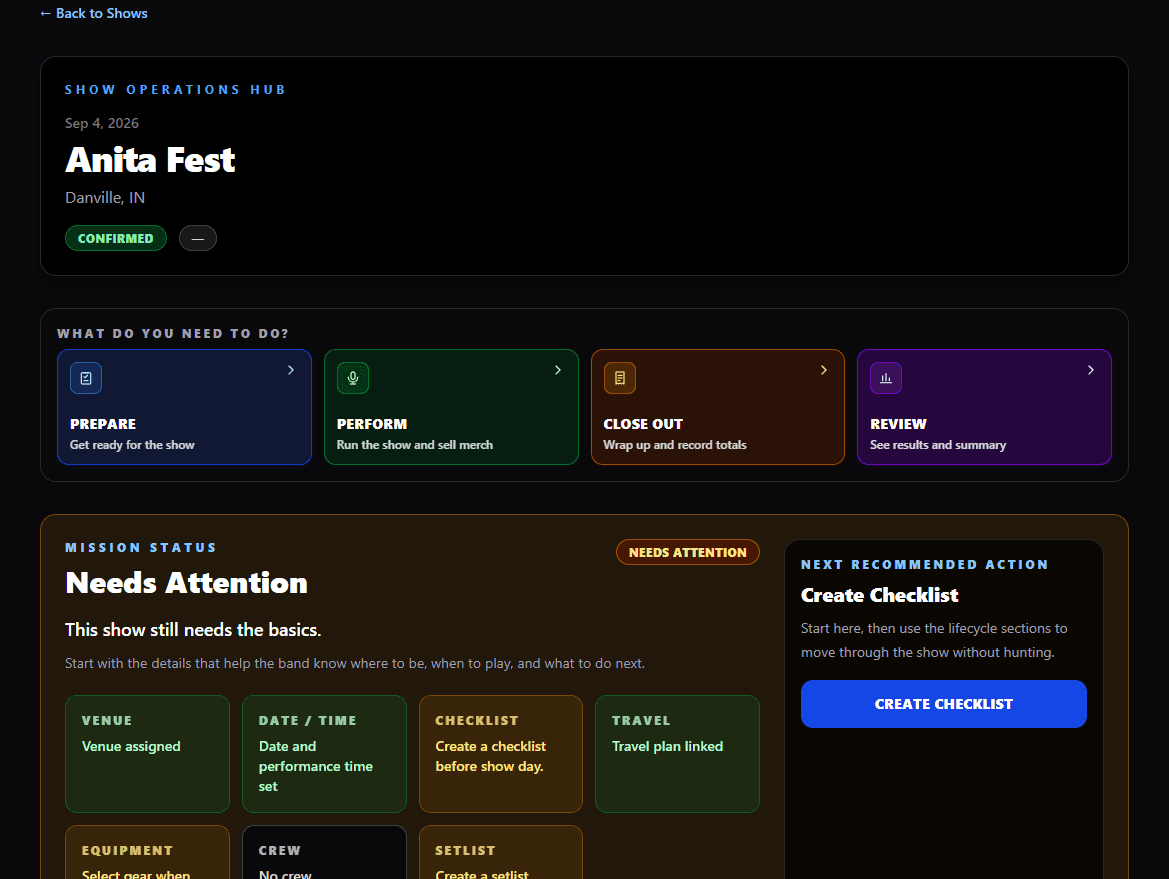The height and width of the screenshot is (879, 1169).
Task: Click the Review bar chart icon
Action: (x=886, y=378)
